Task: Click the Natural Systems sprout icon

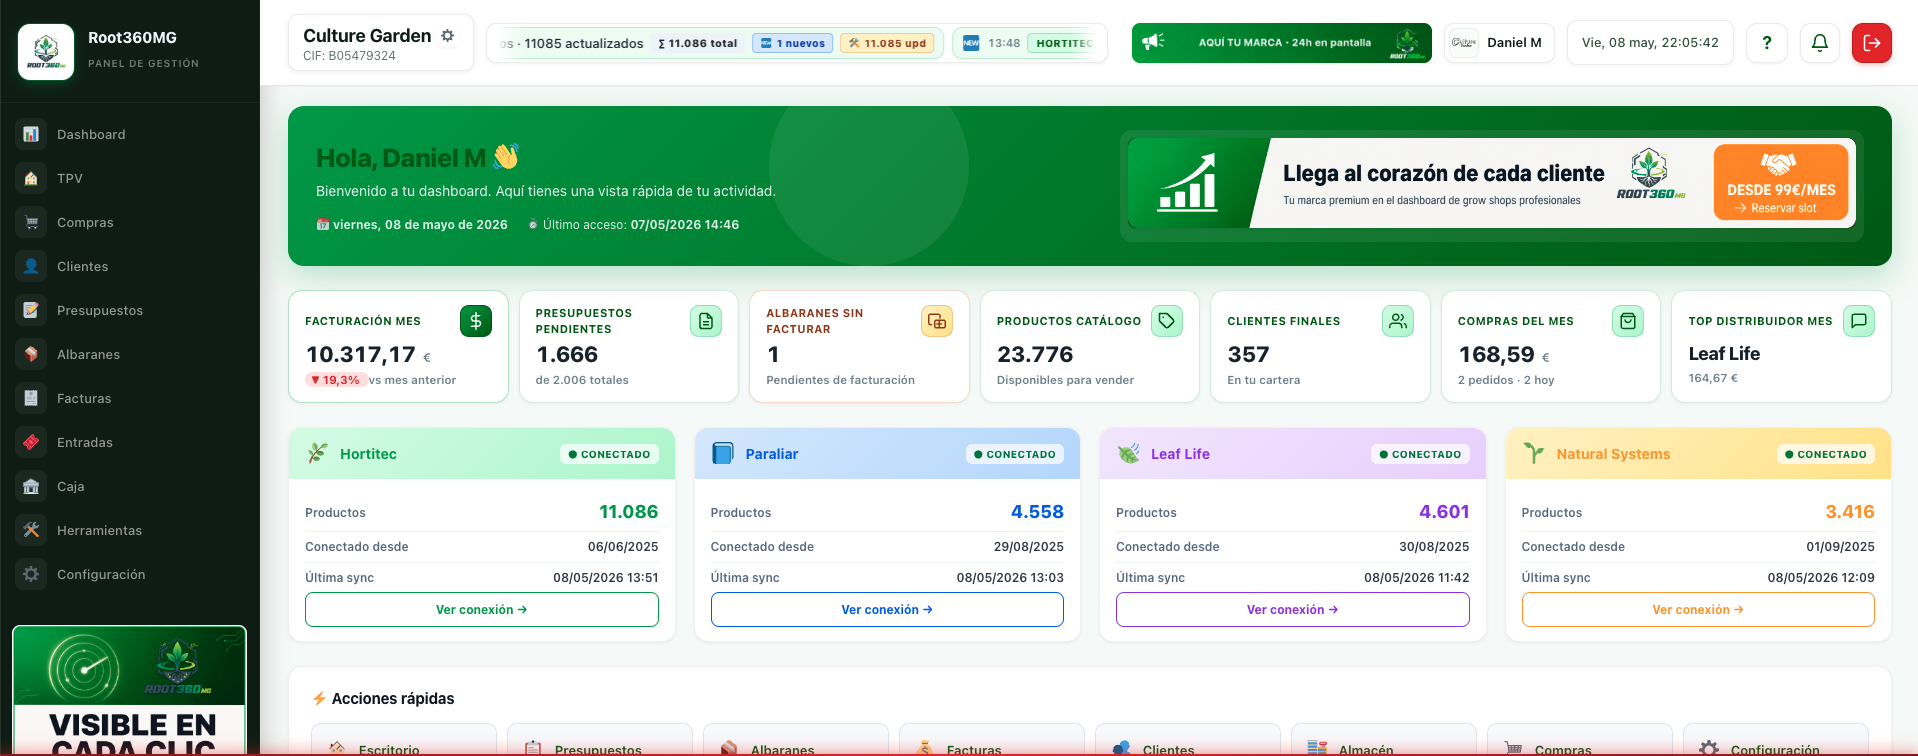Action: pyautogui.click(x=1534, y=453)
